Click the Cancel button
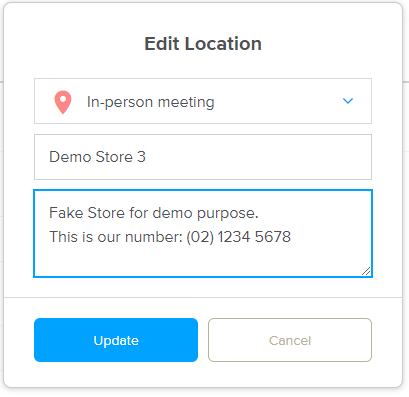Screen dimensions: 409x397 [x=290, y=340]
